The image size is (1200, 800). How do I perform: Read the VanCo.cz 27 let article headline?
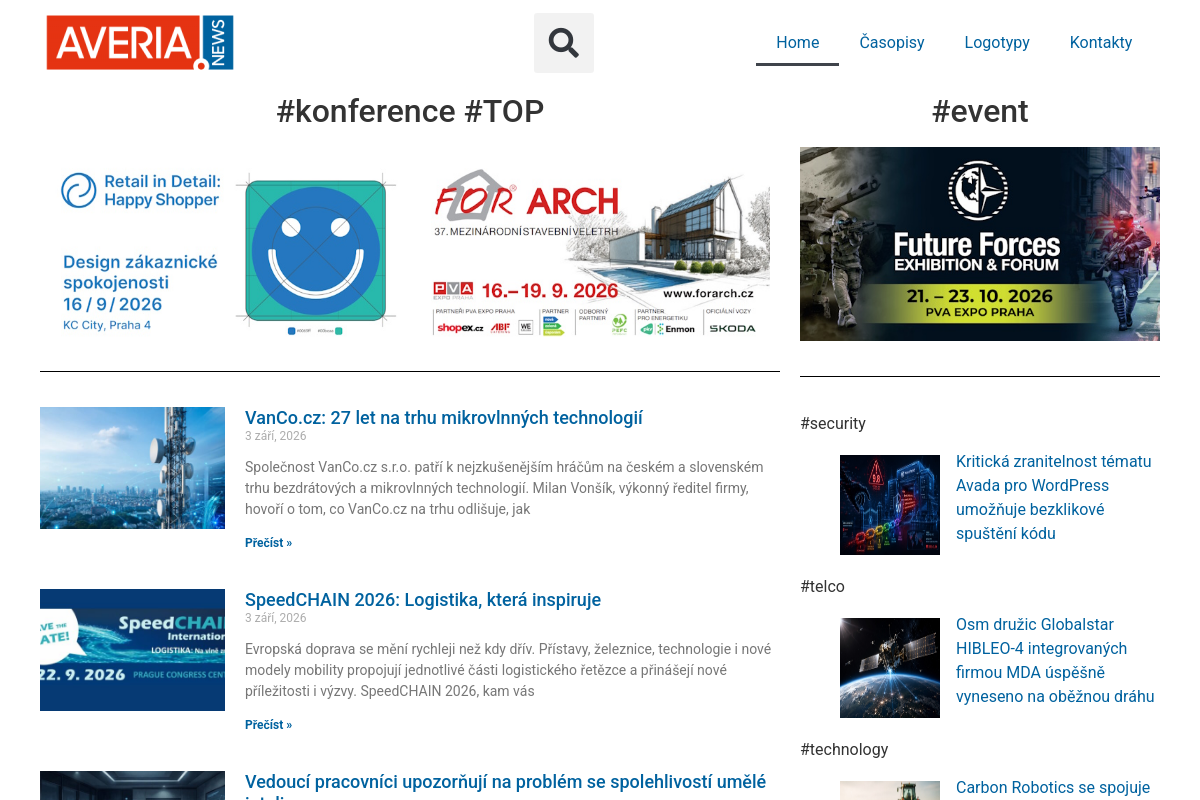444,418
